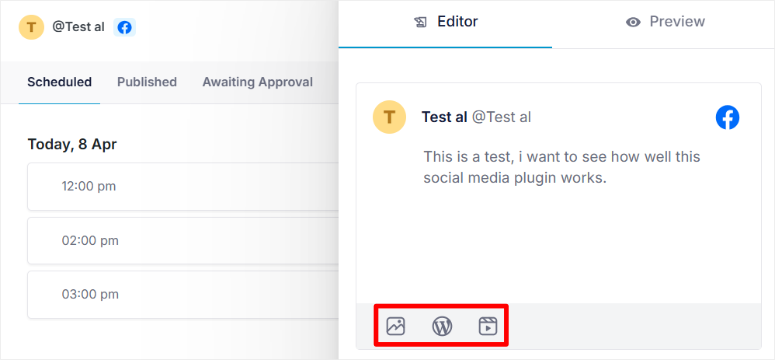Click the video clip icon in editor toolbar
Screen dimensions: 775x360
488,326
